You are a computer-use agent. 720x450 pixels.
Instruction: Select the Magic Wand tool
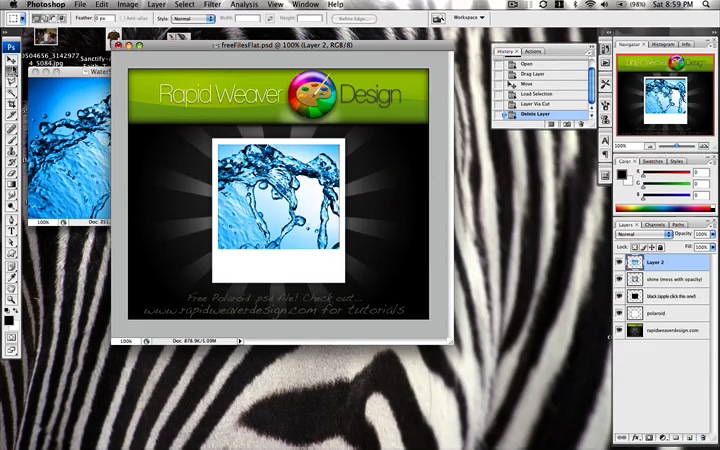coord(11,93)
